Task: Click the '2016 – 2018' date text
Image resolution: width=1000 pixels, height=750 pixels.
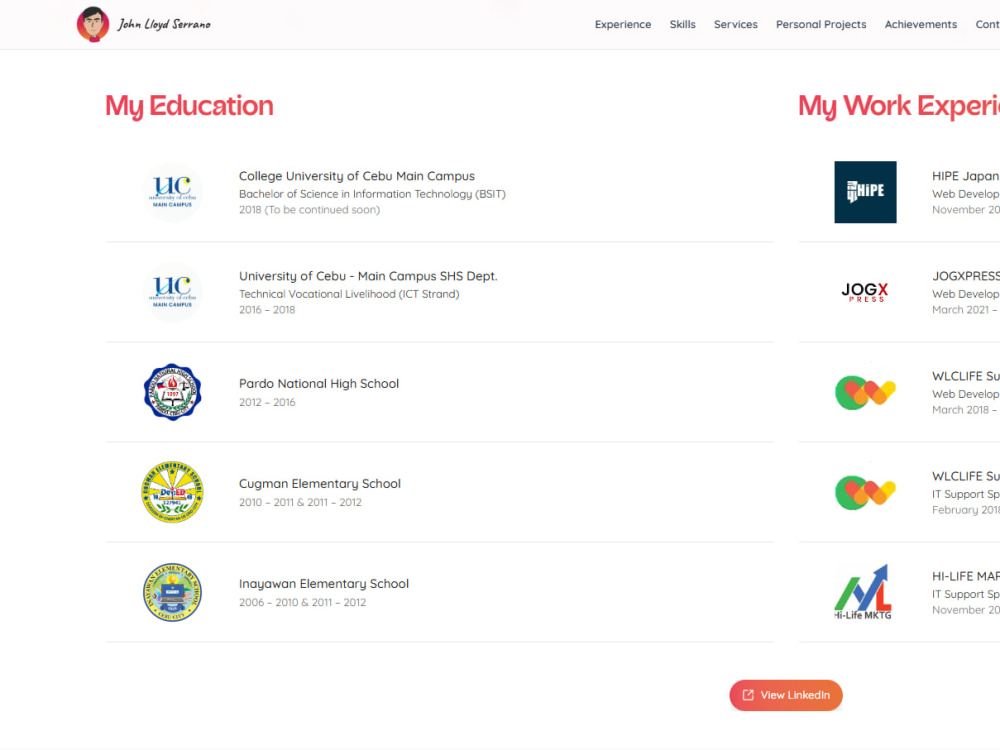Action: (267, 310)
